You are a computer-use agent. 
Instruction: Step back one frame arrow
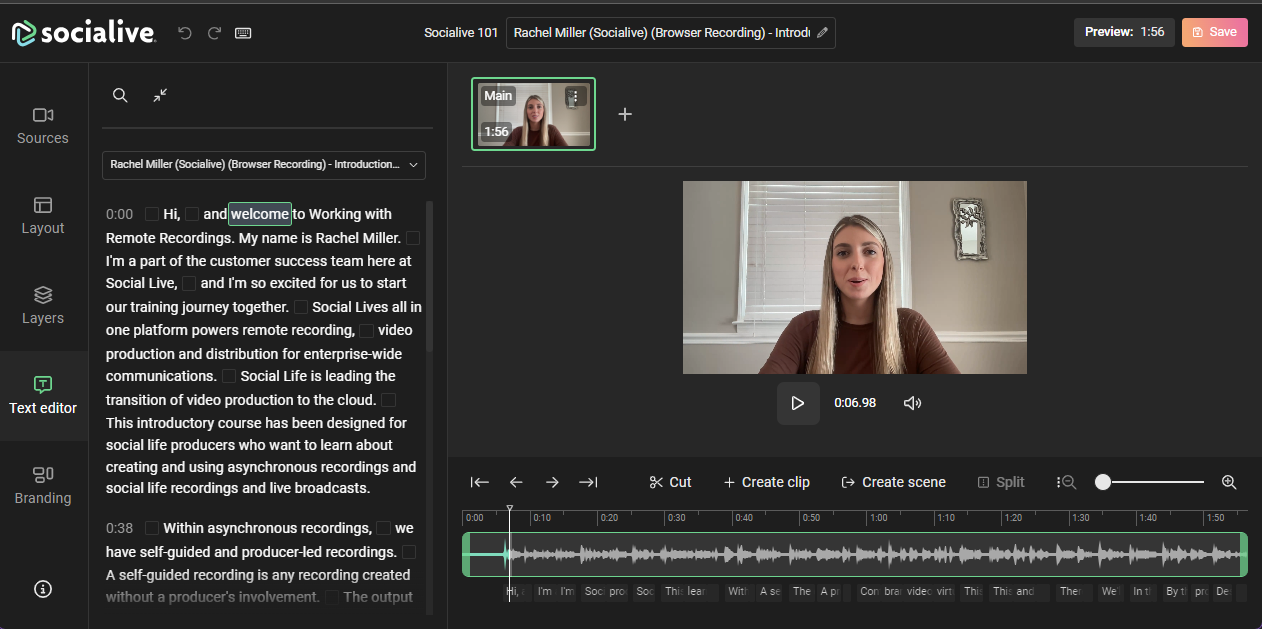point(516,482)
